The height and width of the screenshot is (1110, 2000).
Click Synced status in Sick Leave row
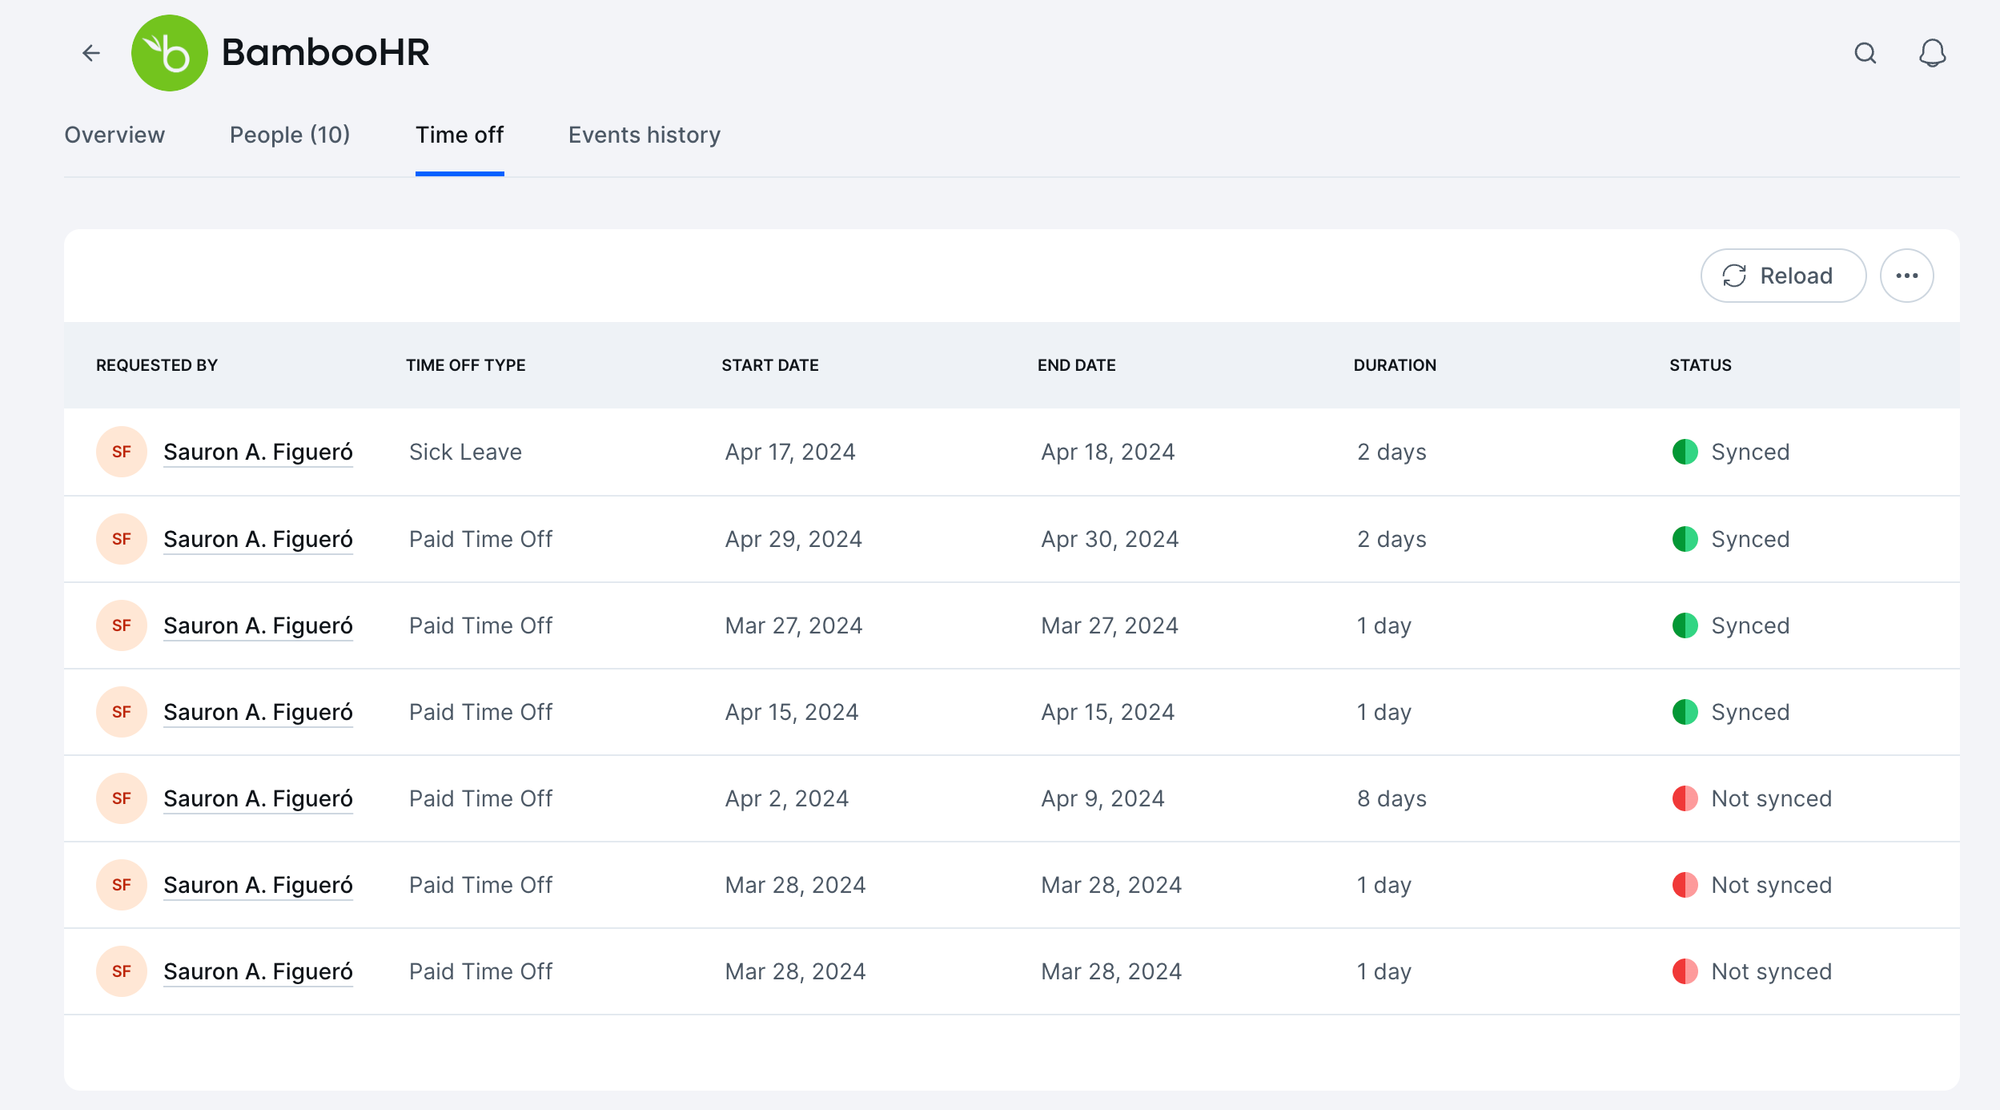1750,452
